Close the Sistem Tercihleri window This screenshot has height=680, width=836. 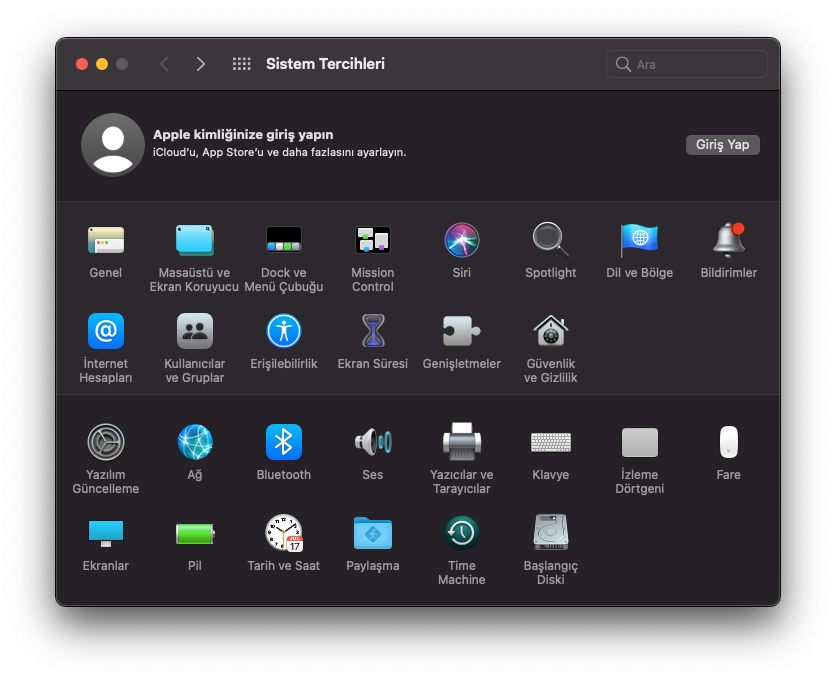[x=82, y=64]
